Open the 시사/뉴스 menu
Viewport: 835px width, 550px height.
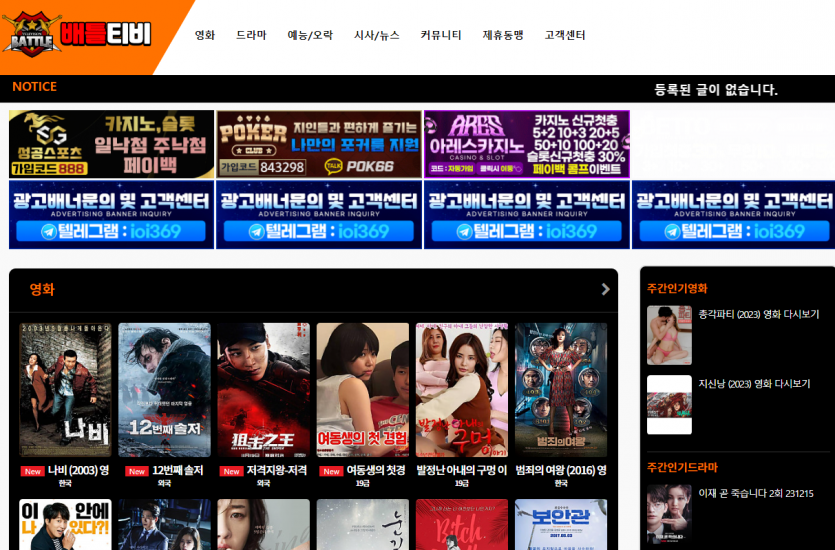click(376, 35)
